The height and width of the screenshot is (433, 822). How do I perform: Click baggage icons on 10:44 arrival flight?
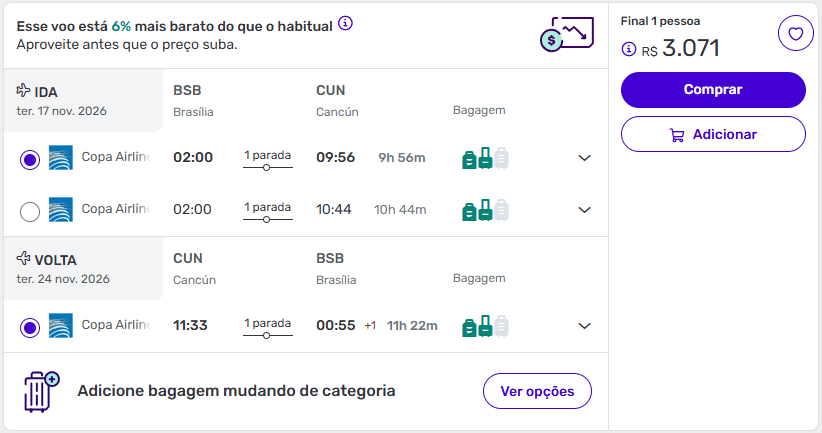tap(485, 210)
